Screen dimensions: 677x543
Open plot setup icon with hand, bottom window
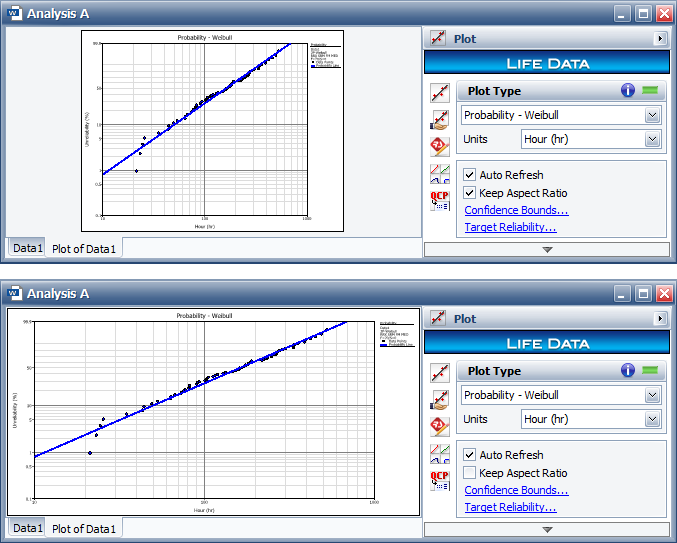[x=439, y=400]
